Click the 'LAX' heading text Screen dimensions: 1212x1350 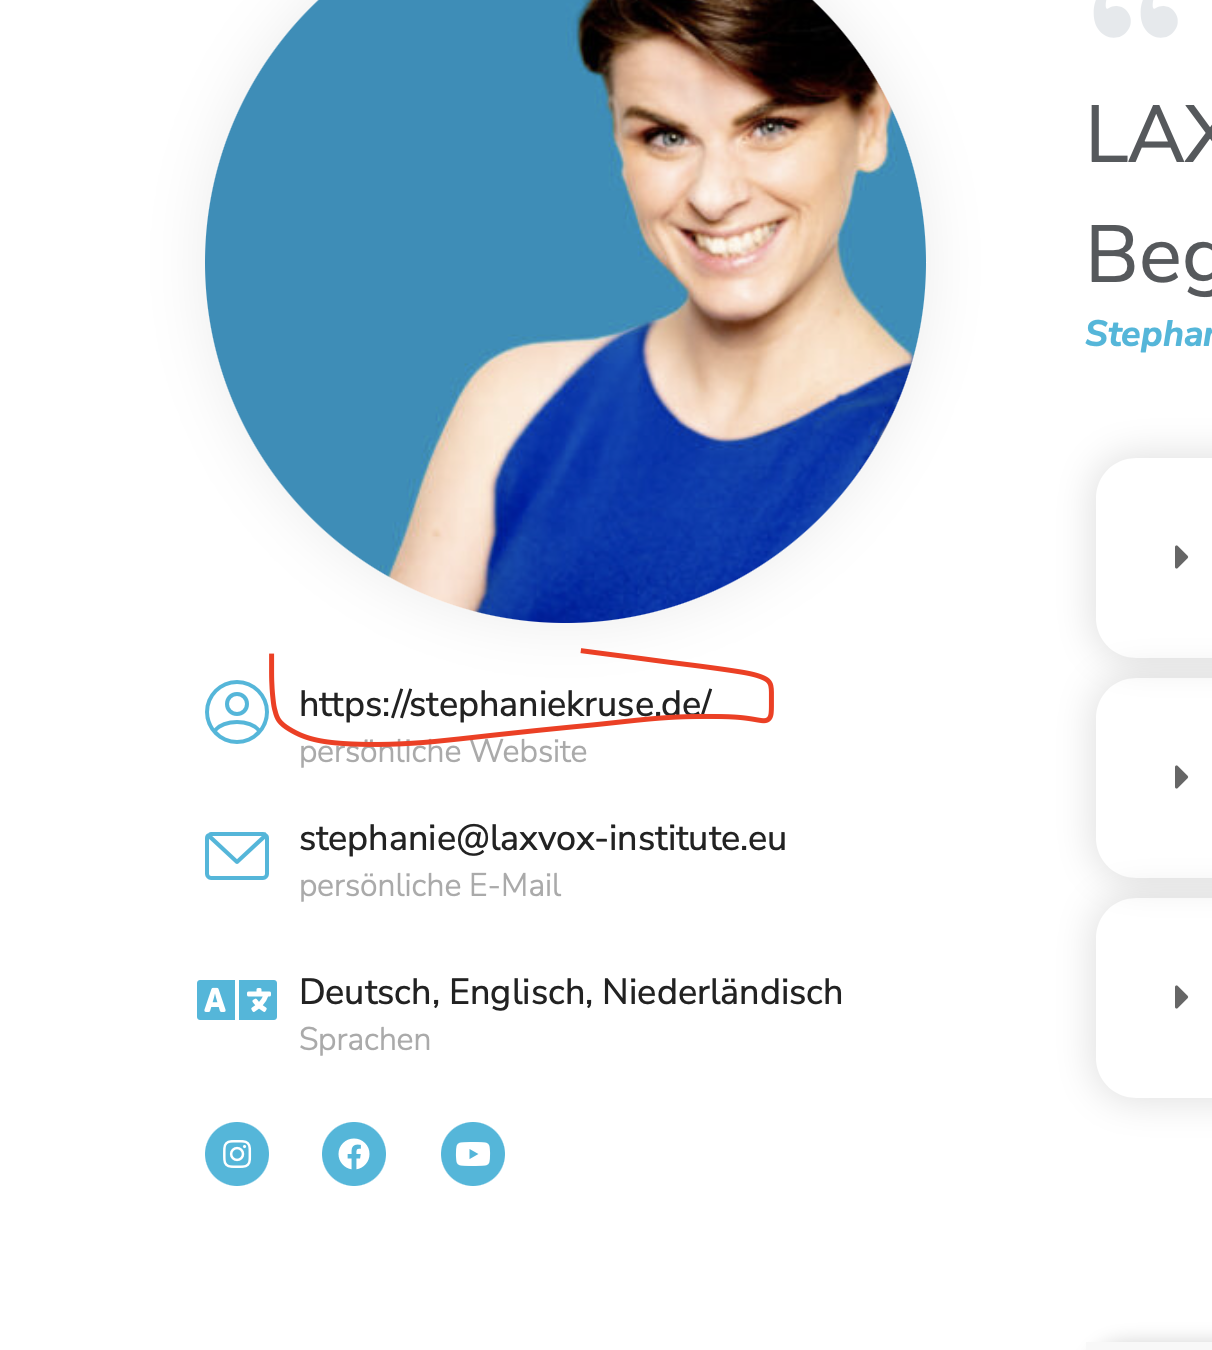[1150, 135]
